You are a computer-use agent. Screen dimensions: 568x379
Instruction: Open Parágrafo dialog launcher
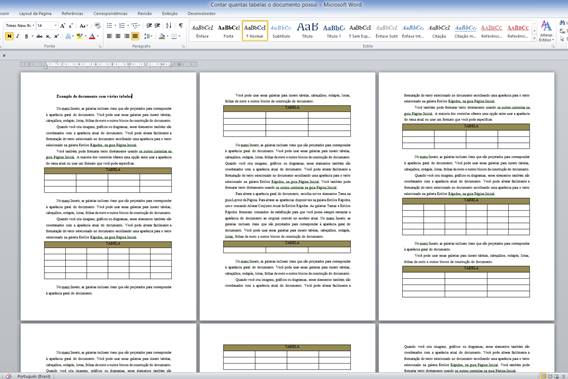point(184,46)
